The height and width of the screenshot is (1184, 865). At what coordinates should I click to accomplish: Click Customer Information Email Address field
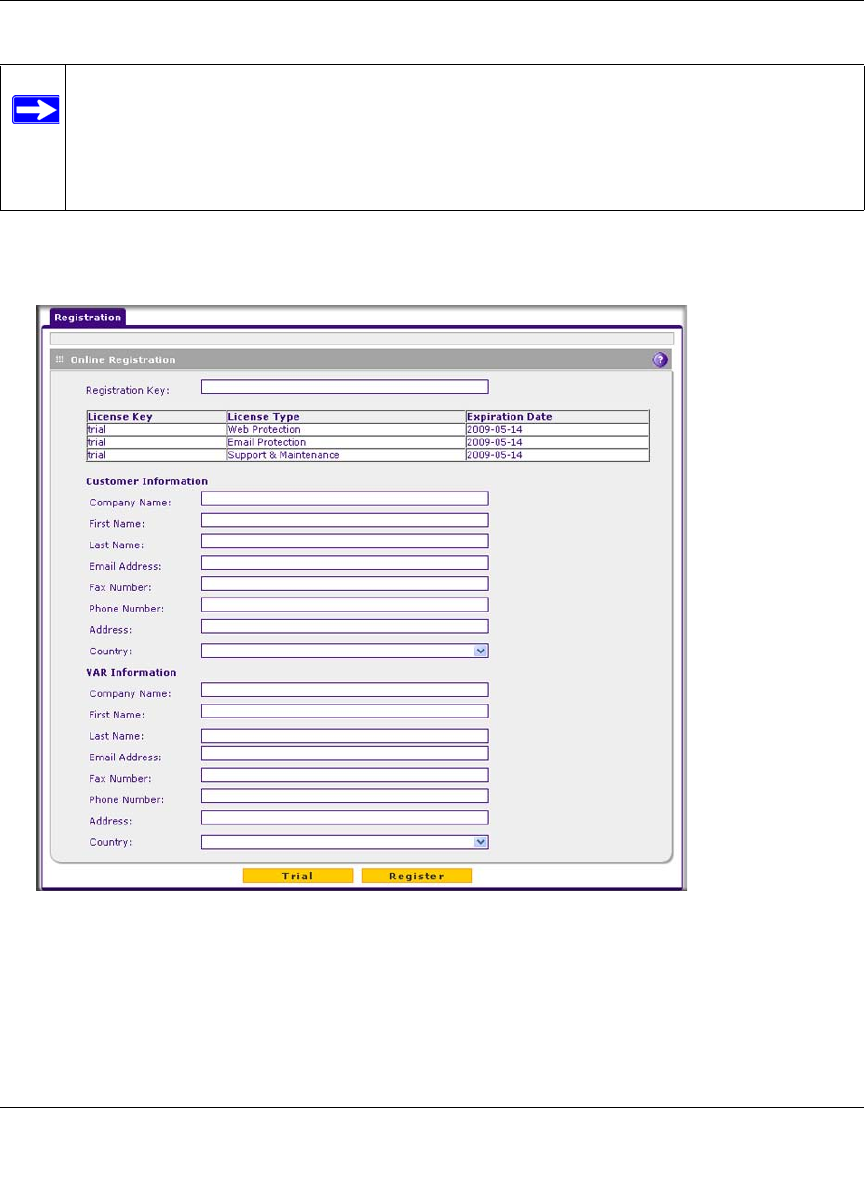pos(344,563)
